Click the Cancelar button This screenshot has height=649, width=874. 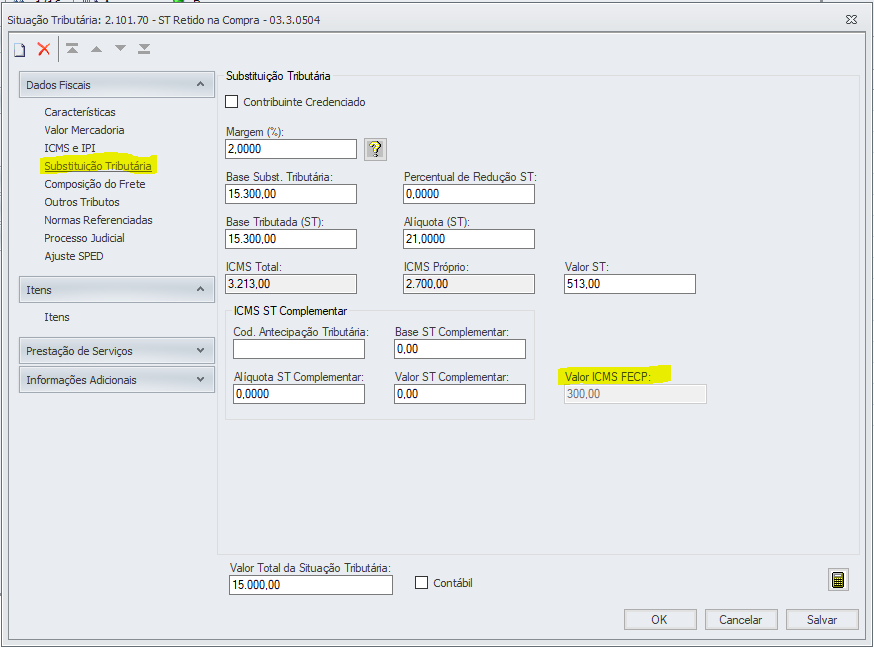click(741, 620)
